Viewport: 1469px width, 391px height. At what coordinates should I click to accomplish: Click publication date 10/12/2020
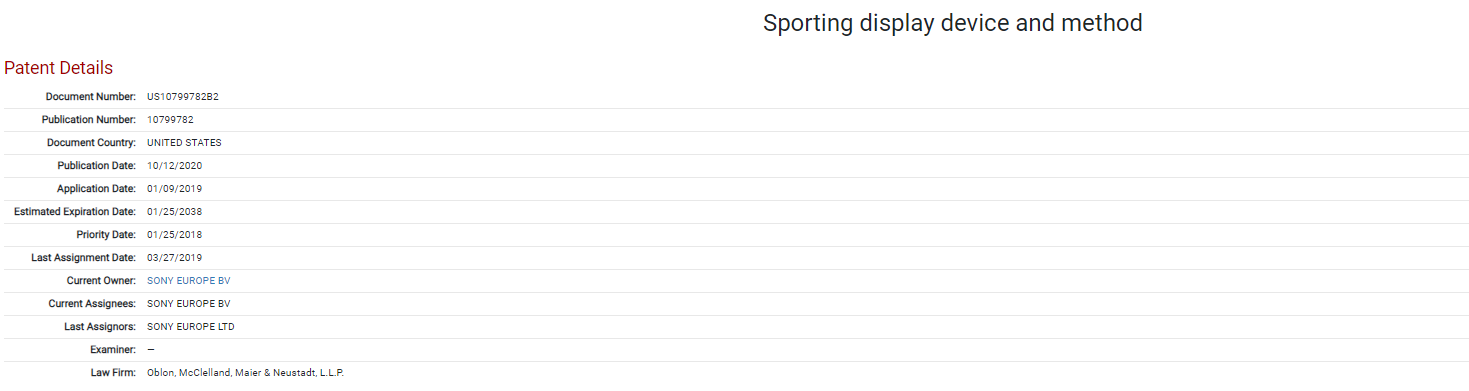click(174, 166)
